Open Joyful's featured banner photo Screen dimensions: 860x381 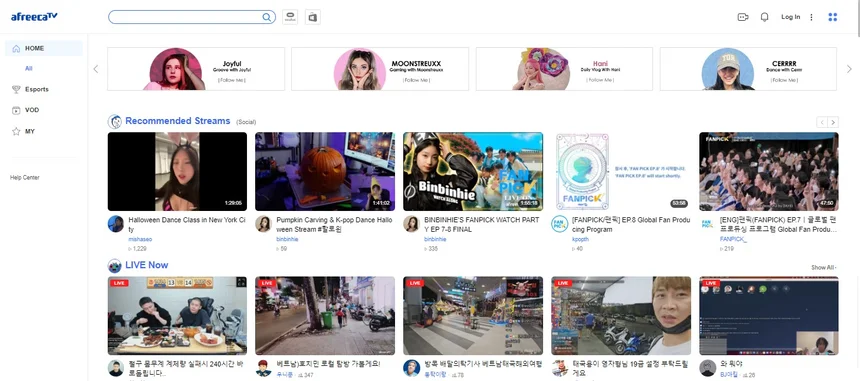(176, 69)
